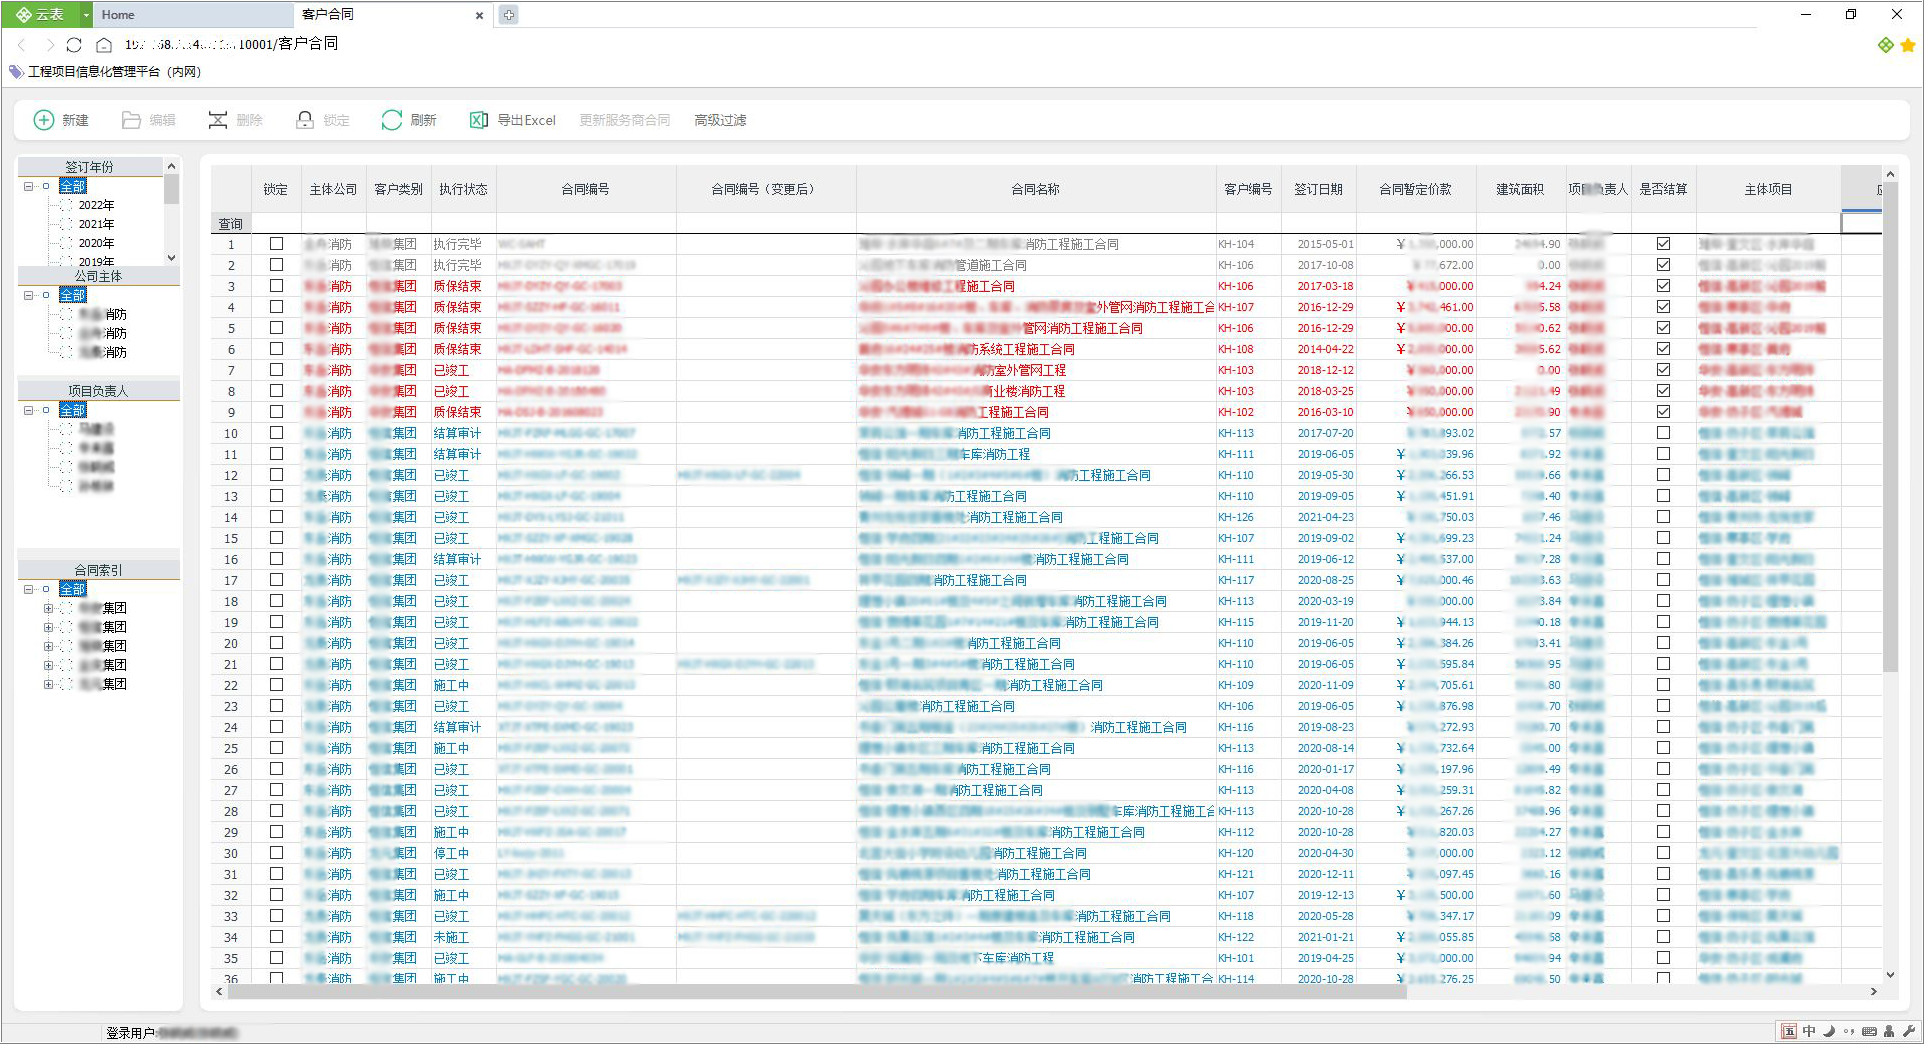Screen dimensions: 1924x1044
Task: Check 是否结算 checkbox in row 22
Action: click(x=1663, y=685)
